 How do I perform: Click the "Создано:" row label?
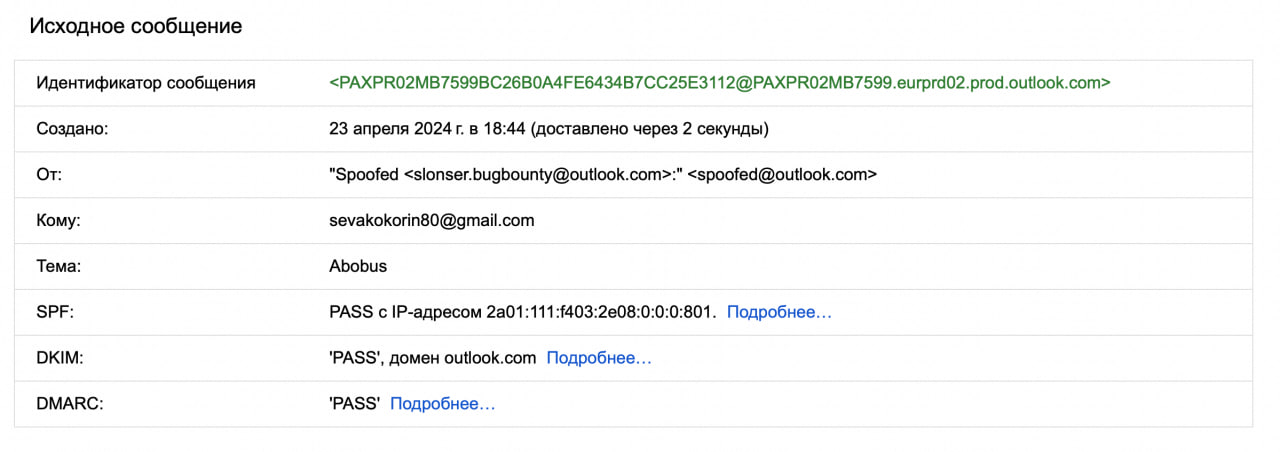coord(72,129)
